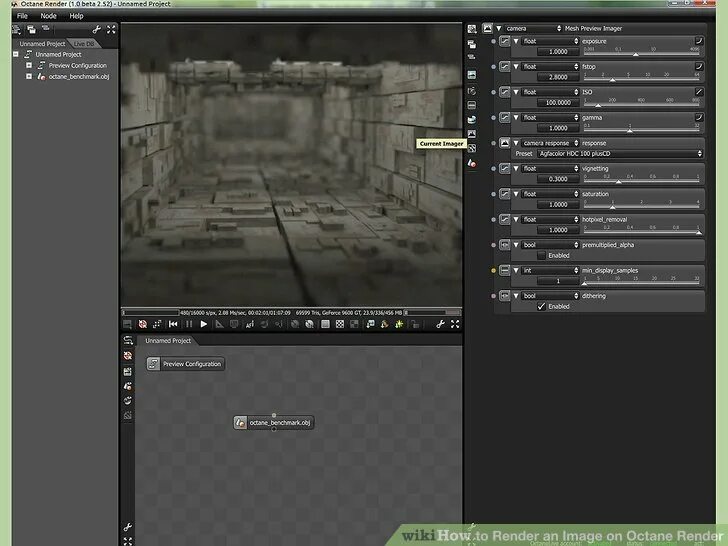
Task: Select Preview Configuration in the outliner tree
Action: pos(78,65)
